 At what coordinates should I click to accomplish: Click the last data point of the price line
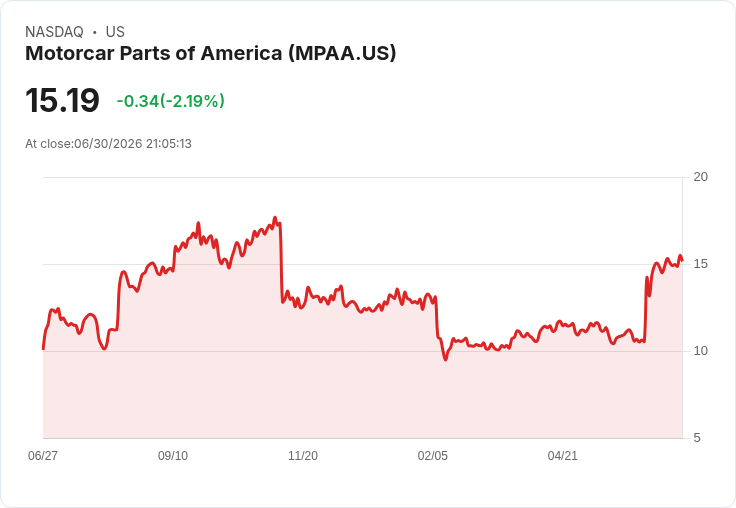pos(682,260)
